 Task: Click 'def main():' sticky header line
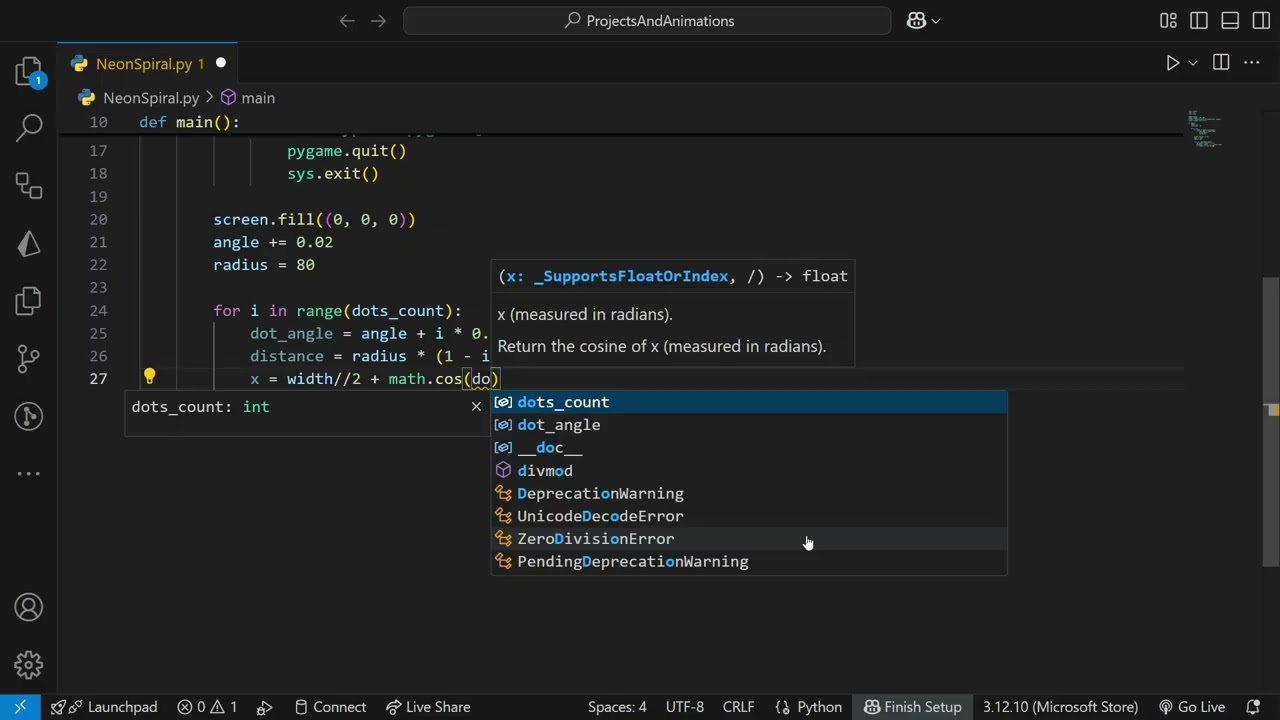coord(190,122)
